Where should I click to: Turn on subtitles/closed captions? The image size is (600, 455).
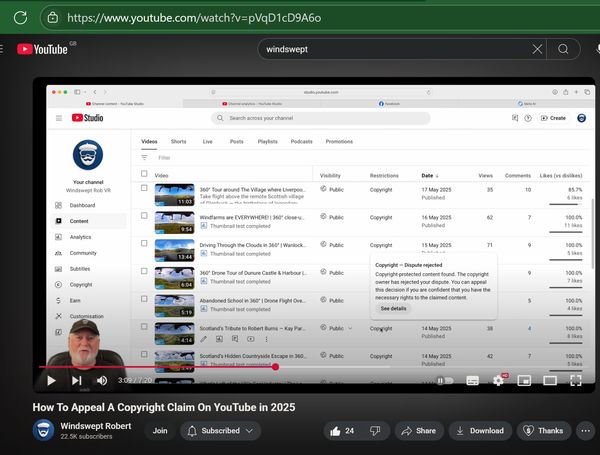point(472,380)
